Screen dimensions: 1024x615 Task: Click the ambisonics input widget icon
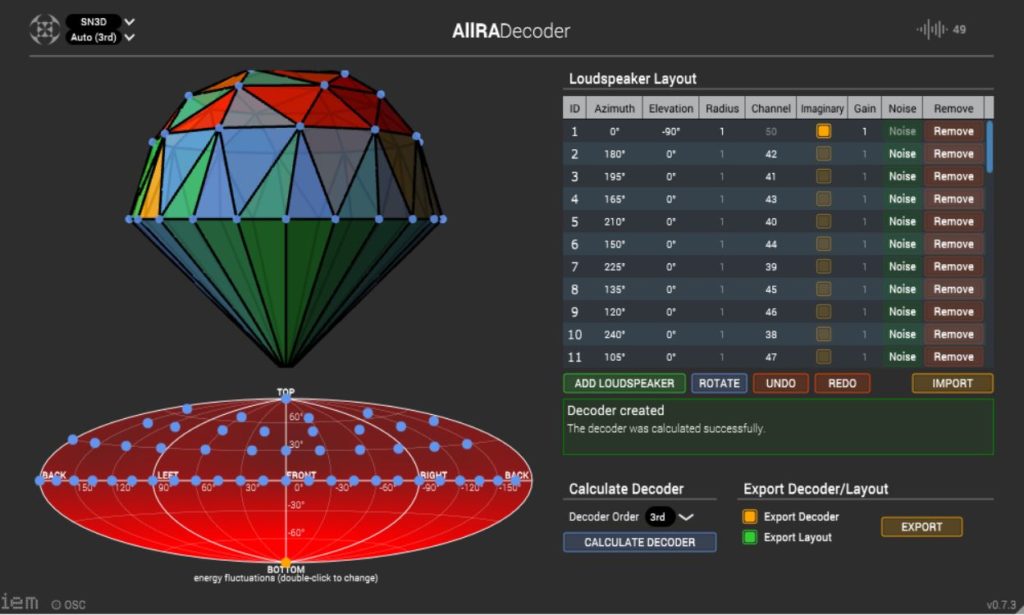click(x=44, y=29)
